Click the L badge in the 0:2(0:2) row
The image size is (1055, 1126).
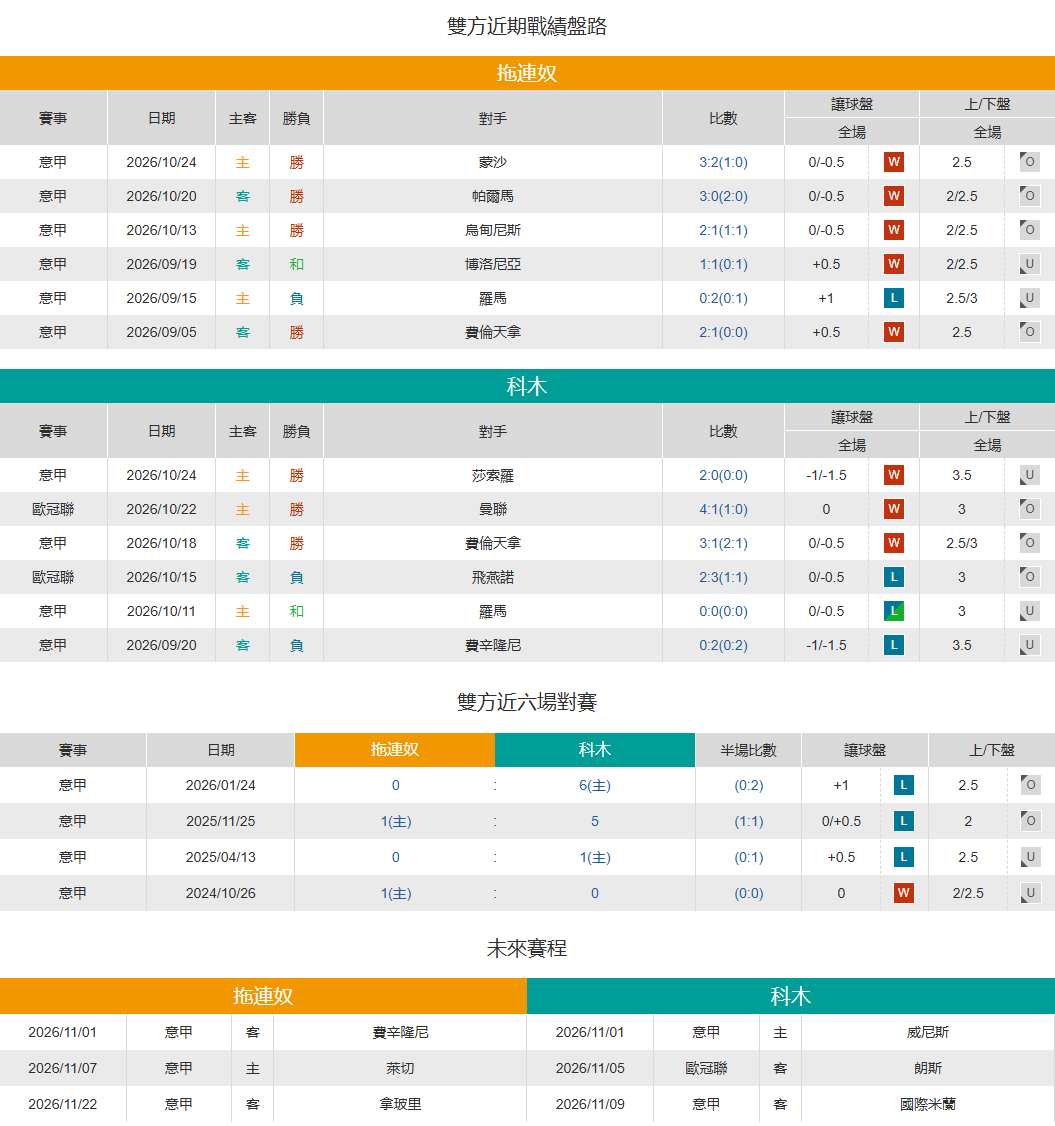point(893,645)
